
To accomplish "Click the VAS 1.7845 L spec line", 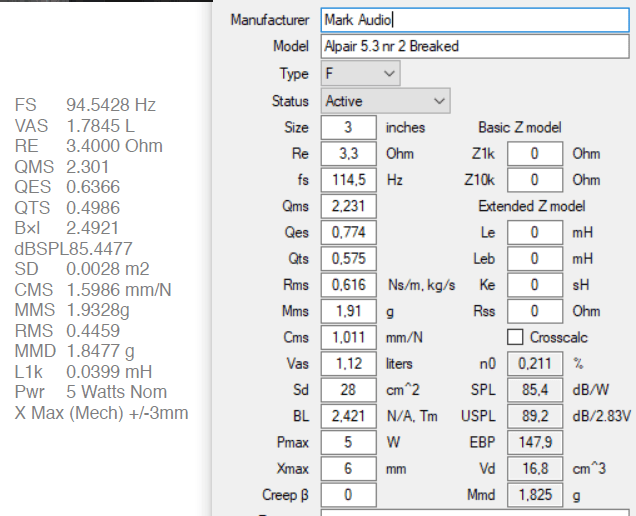I will [75, 126].
